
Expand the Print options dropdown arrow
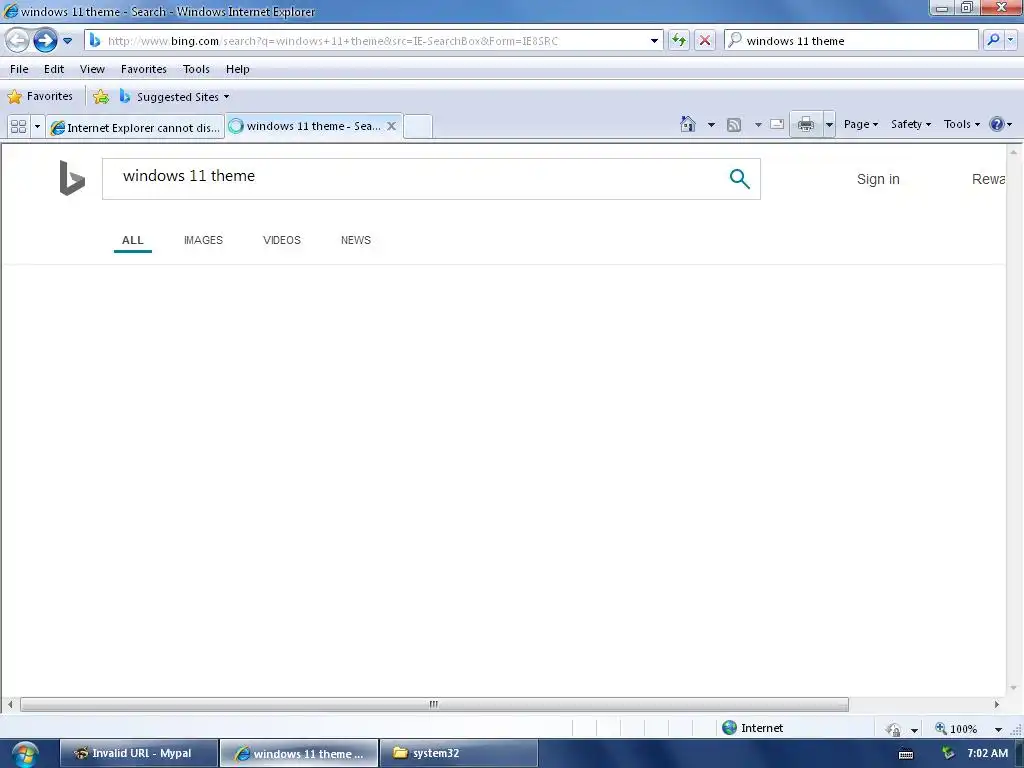tap(829, 124)
